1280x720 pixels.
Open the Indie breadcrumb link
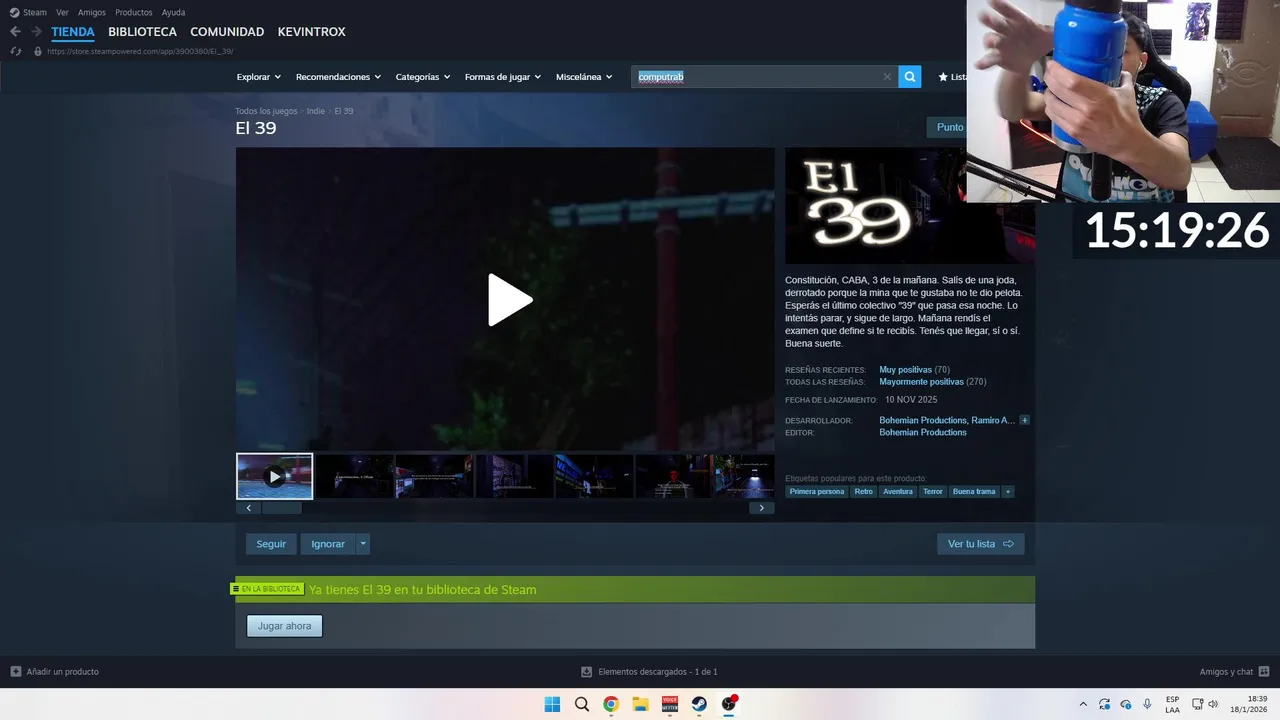point(316,111)
